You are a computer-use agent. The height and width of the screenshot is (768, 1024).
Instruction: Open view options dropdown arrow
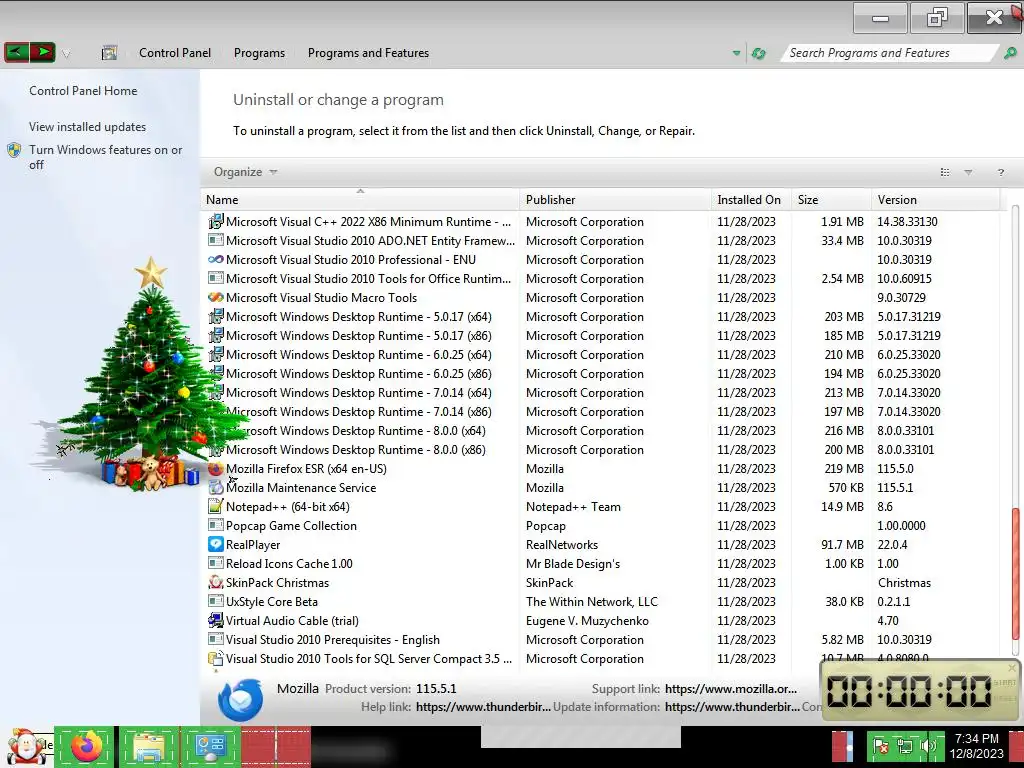coord(968,172)
